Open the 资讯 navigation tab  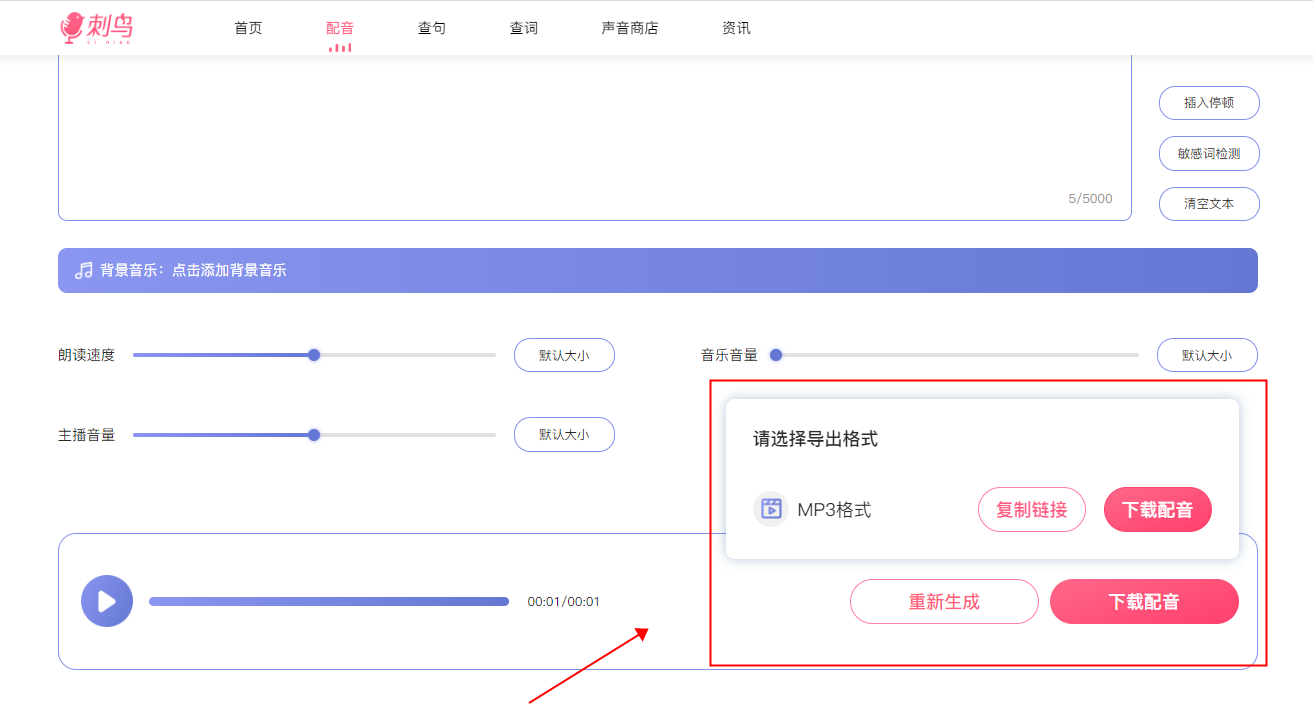point(736,28)
